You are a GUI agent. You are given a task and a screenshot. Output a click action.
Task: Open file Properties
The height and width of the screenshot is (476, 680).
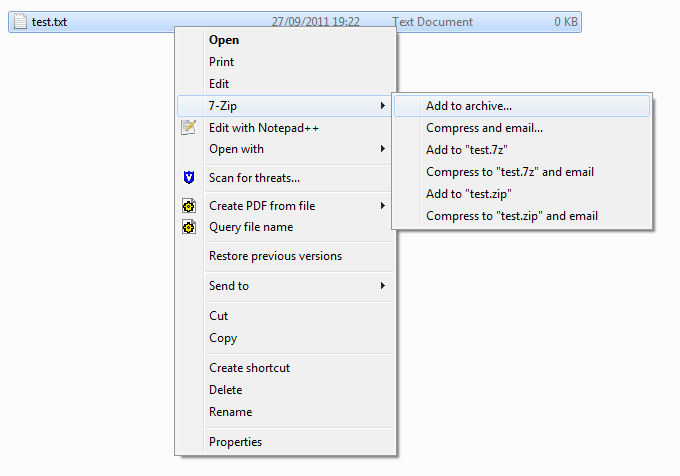click(284, 442)
